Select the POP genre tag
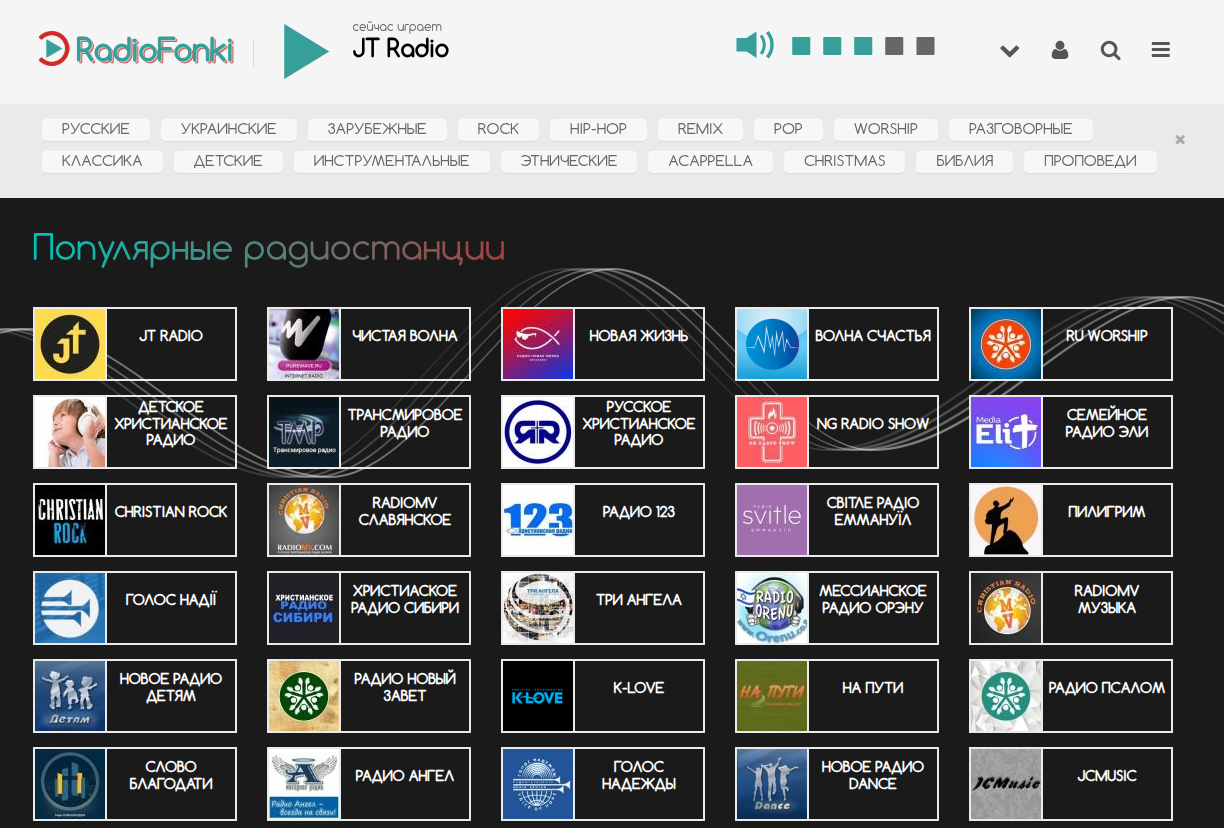The height and width of the screenshot is (828, 1224). click(x=788, y=129)
